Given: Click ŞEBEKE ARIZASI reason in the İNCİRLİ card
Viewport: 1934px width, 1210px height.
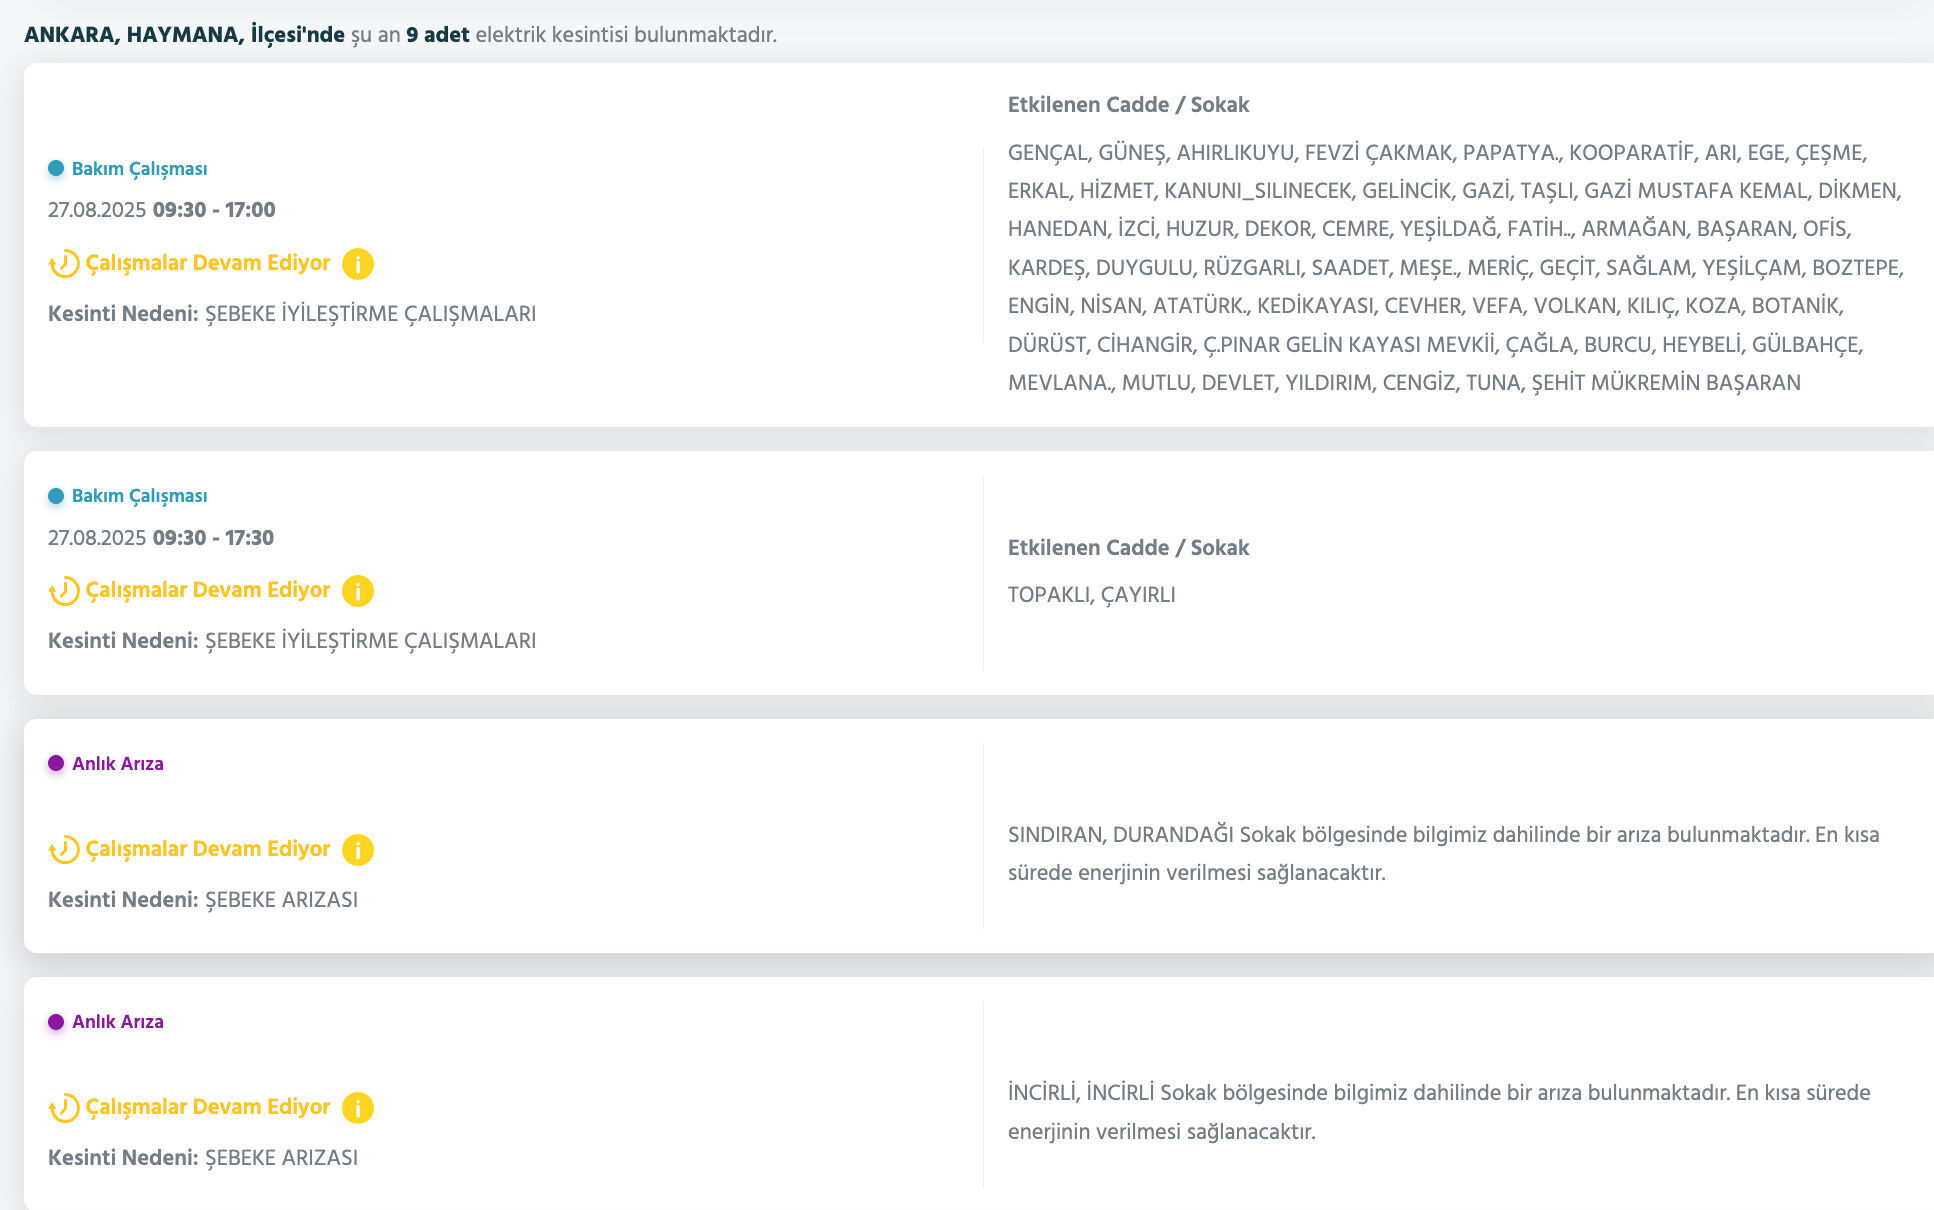Looking at the screenshot, I should (x=281, y=1158).
